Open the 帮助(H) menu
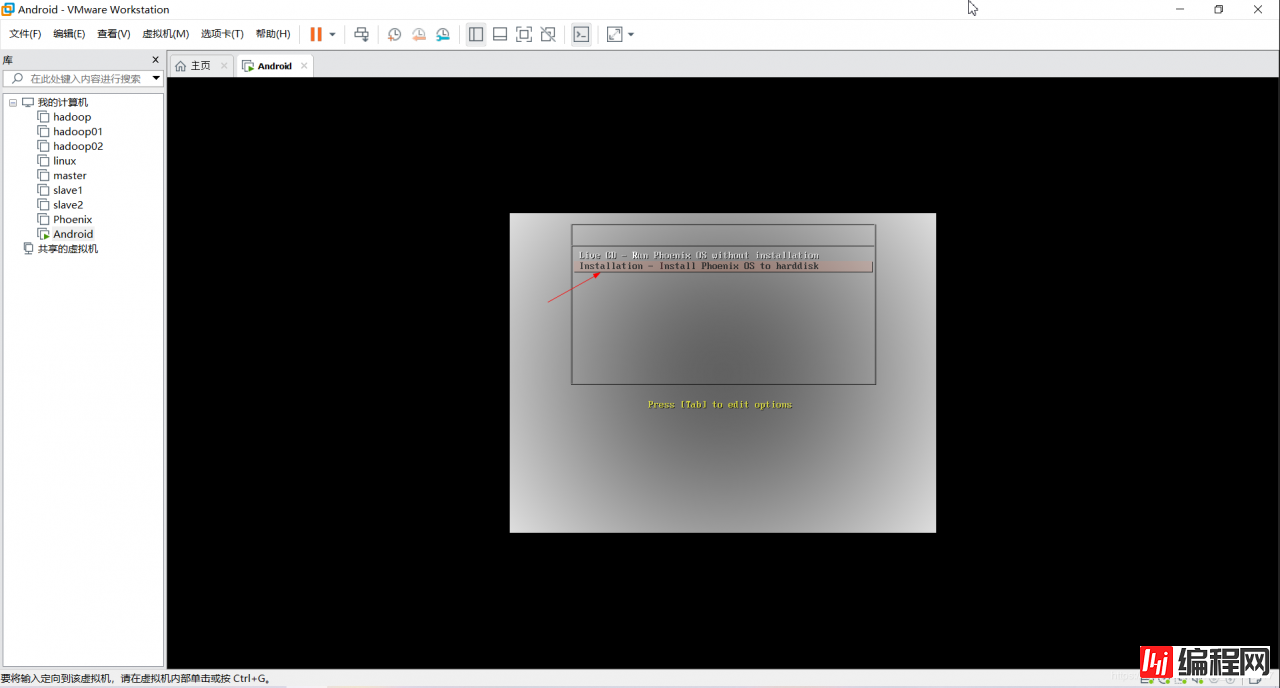This screenshot has width=1280, height=688. tap(273, 34)
